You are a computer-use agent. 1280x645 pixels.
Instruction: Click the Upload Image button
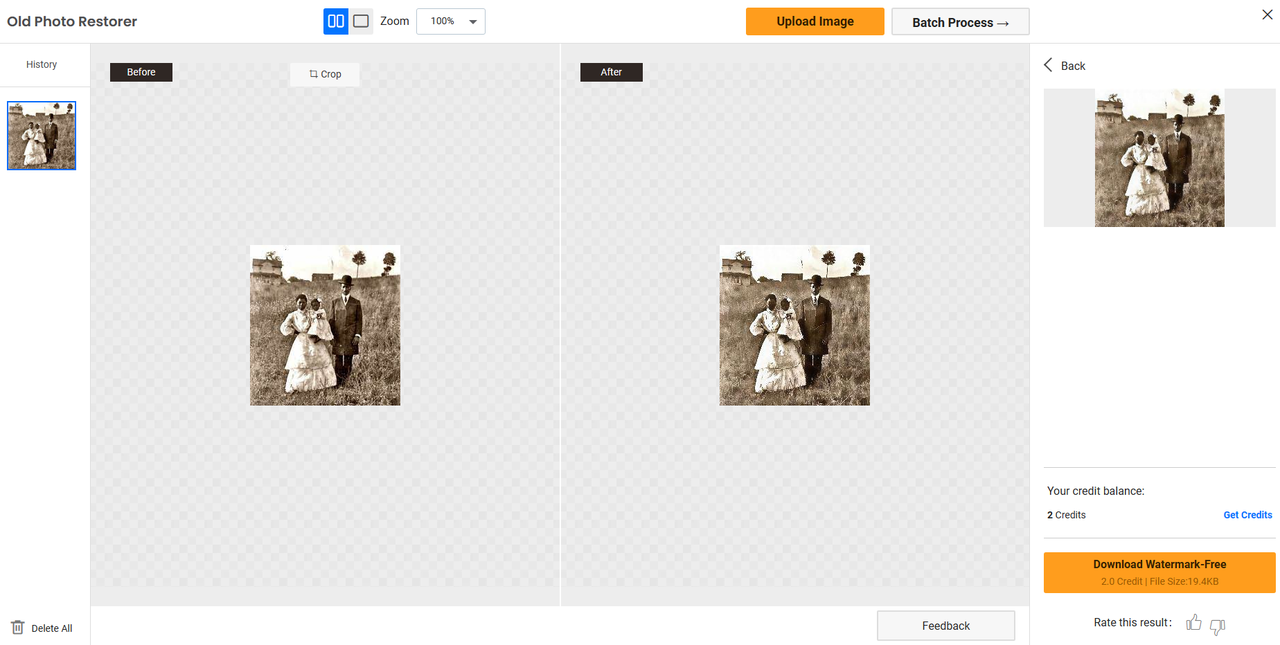pyautogui.click(x=815, y=21)
